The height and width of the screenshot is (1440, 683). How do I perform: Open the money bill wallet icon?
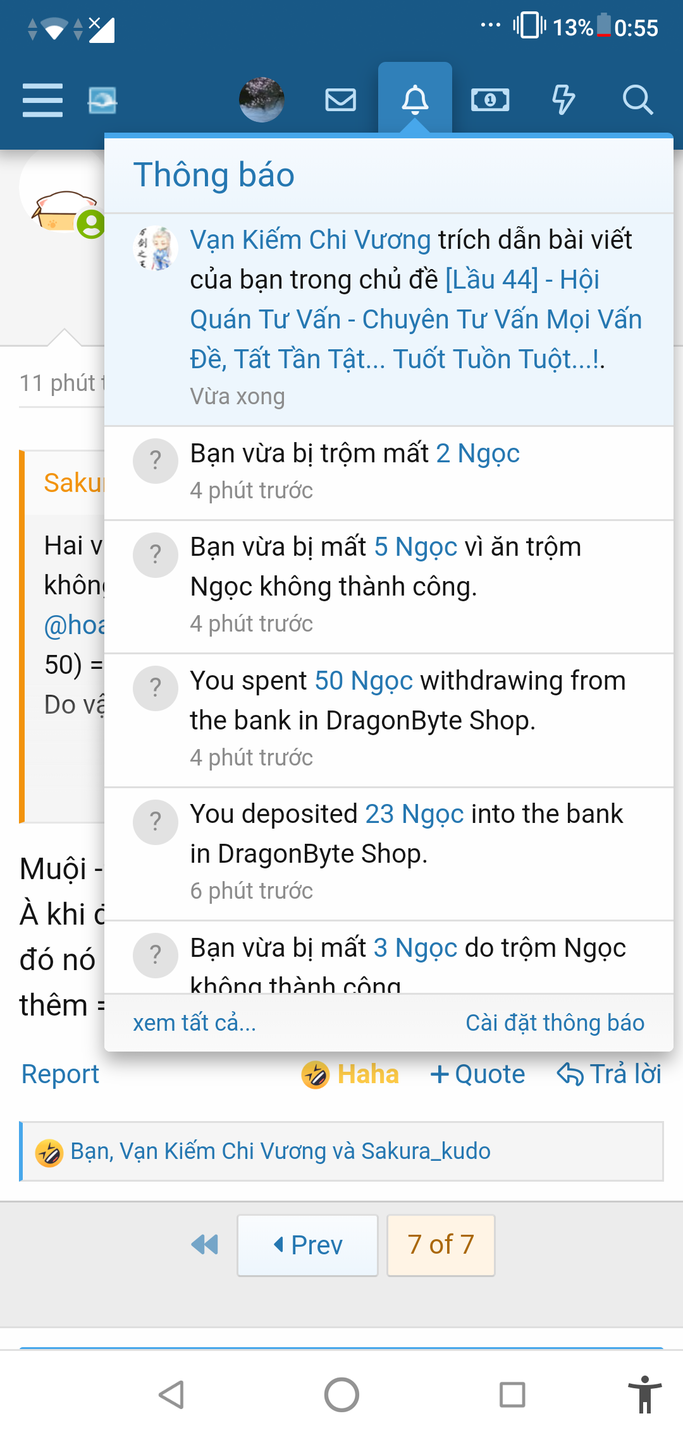[490, 100]
